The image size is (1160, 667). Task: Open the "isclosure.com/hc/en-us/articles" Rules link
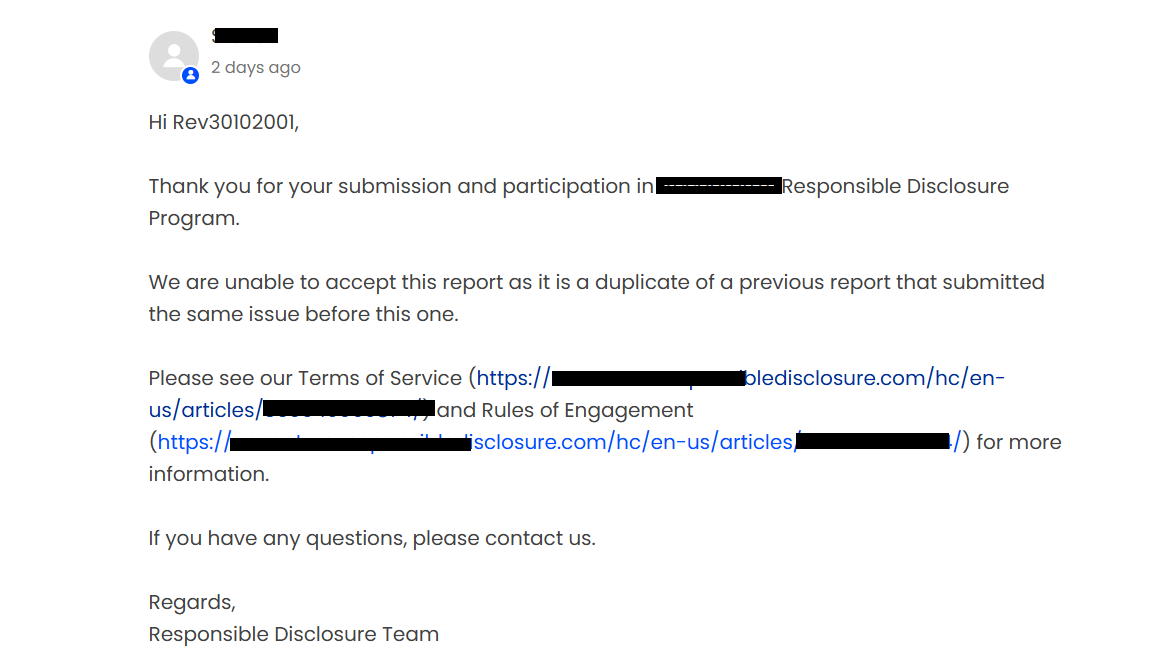pyautogui.click(x=633, y=442)
